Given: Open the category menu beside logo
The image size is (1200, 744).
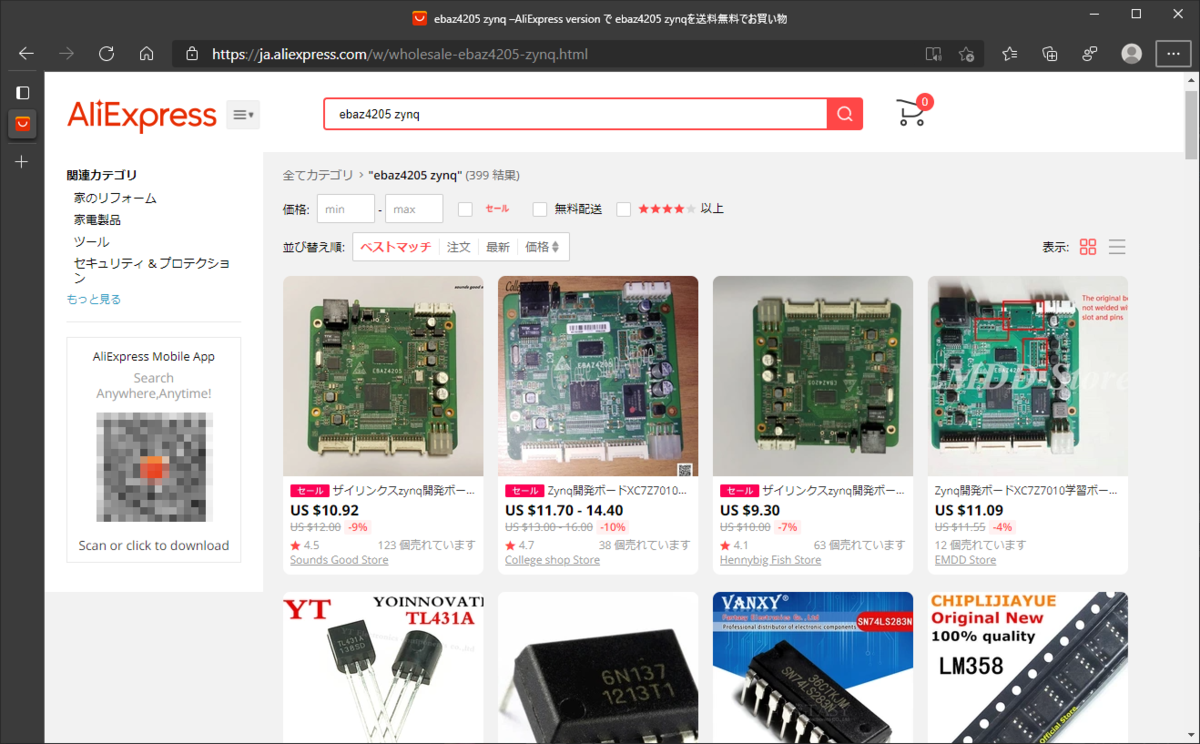Looking at the screenshot, I should tap(243, 115).
